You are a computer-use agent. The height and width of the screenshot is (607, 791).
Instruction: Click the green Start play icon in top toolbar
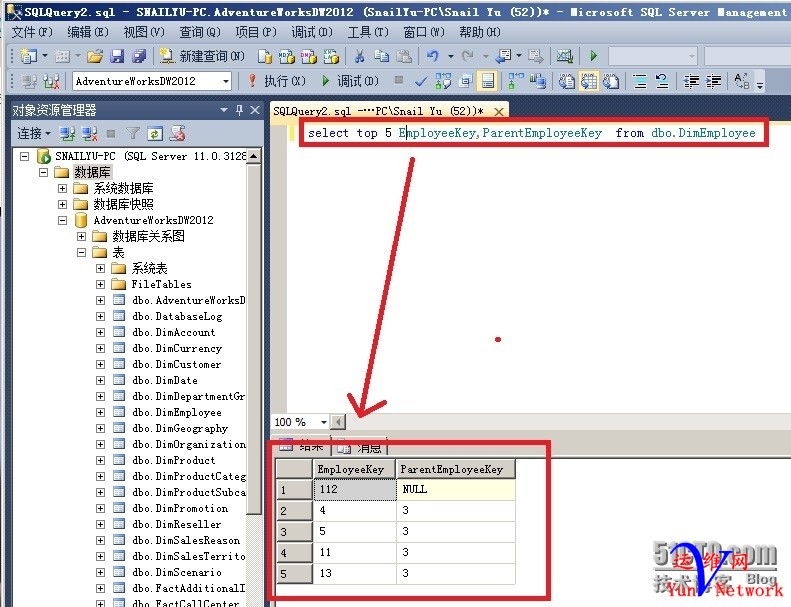tap(593, 56)
